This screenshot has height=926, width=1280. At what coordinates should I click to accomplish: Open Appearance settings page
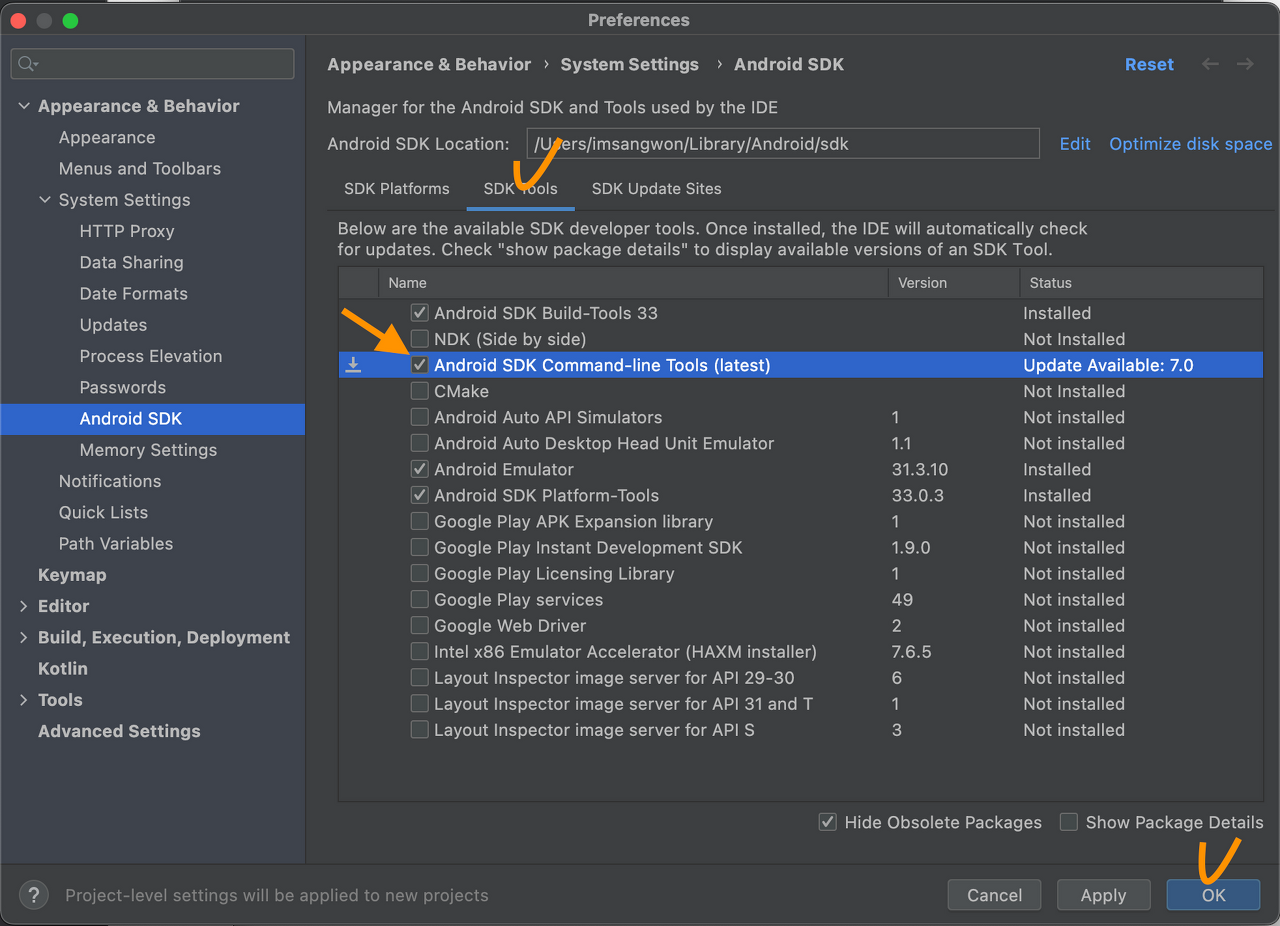(107, 137)
